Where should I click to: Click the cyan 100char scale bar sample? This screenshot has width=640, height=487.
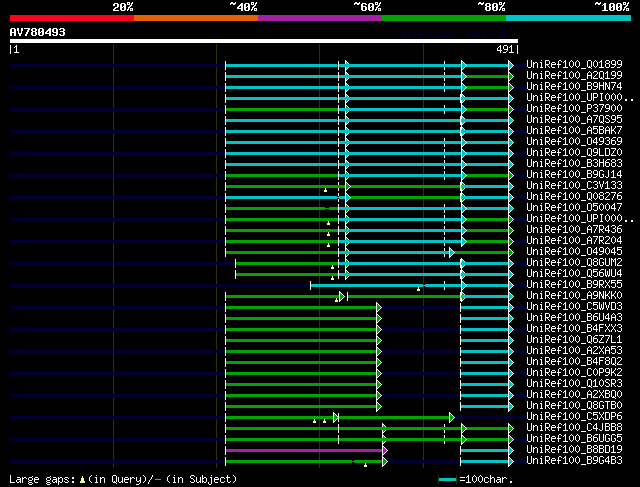click(x=447, y=480)
